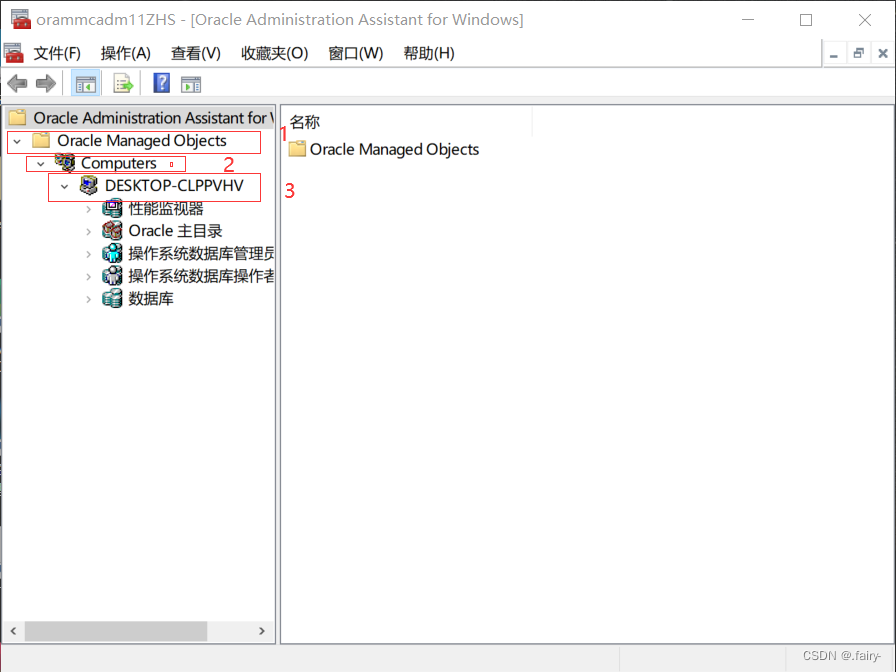
Task: Open the 帮助(H) menu
Action: 429,53
